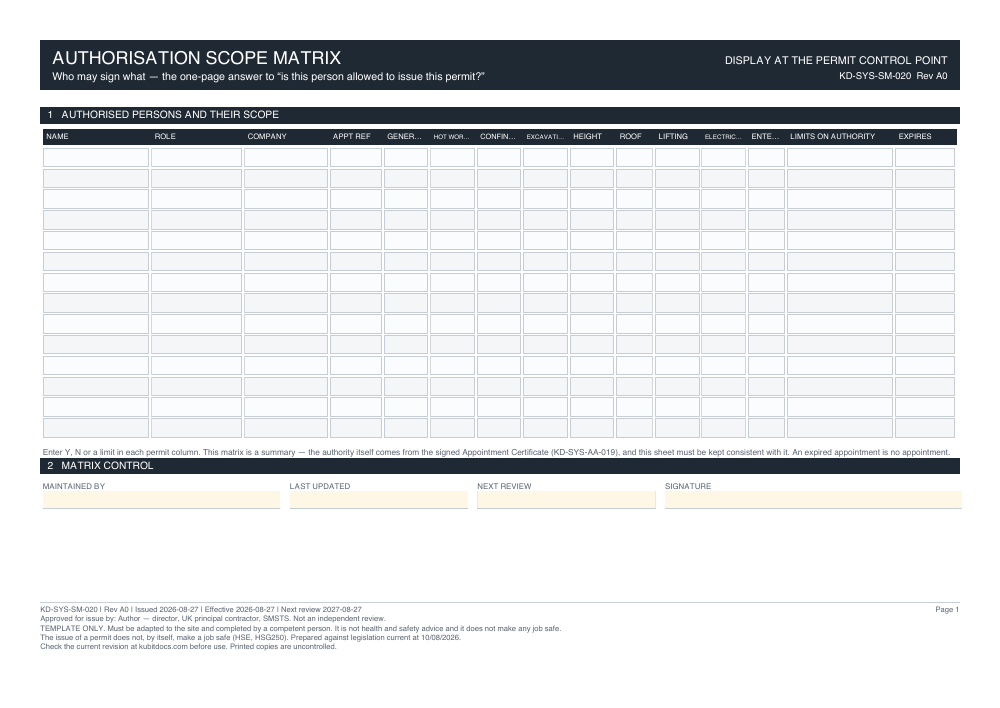Click the HEIGHT column header
The image size is (1000, 708).
click(587, 136)
